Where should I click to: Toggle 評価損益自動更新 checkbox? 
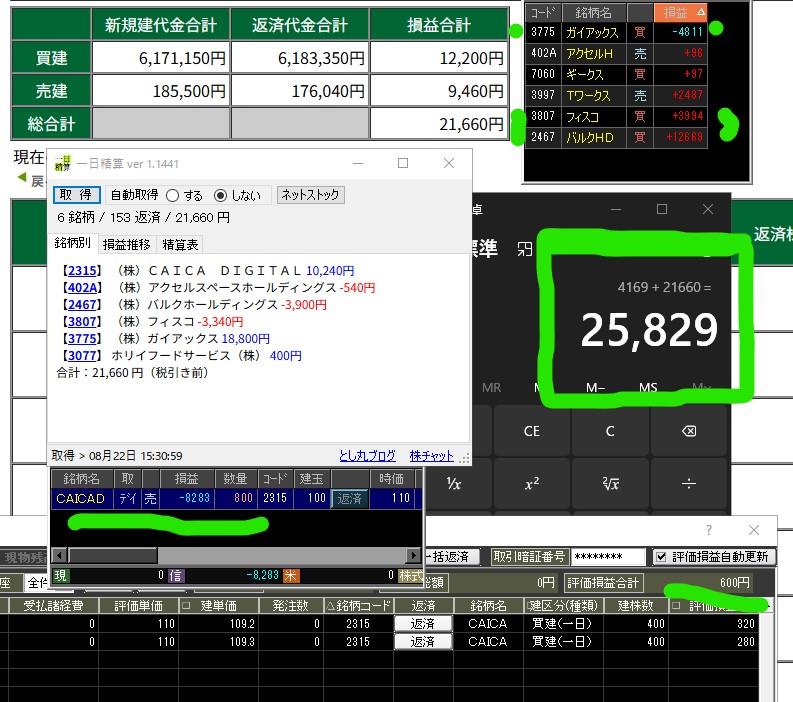660,557
